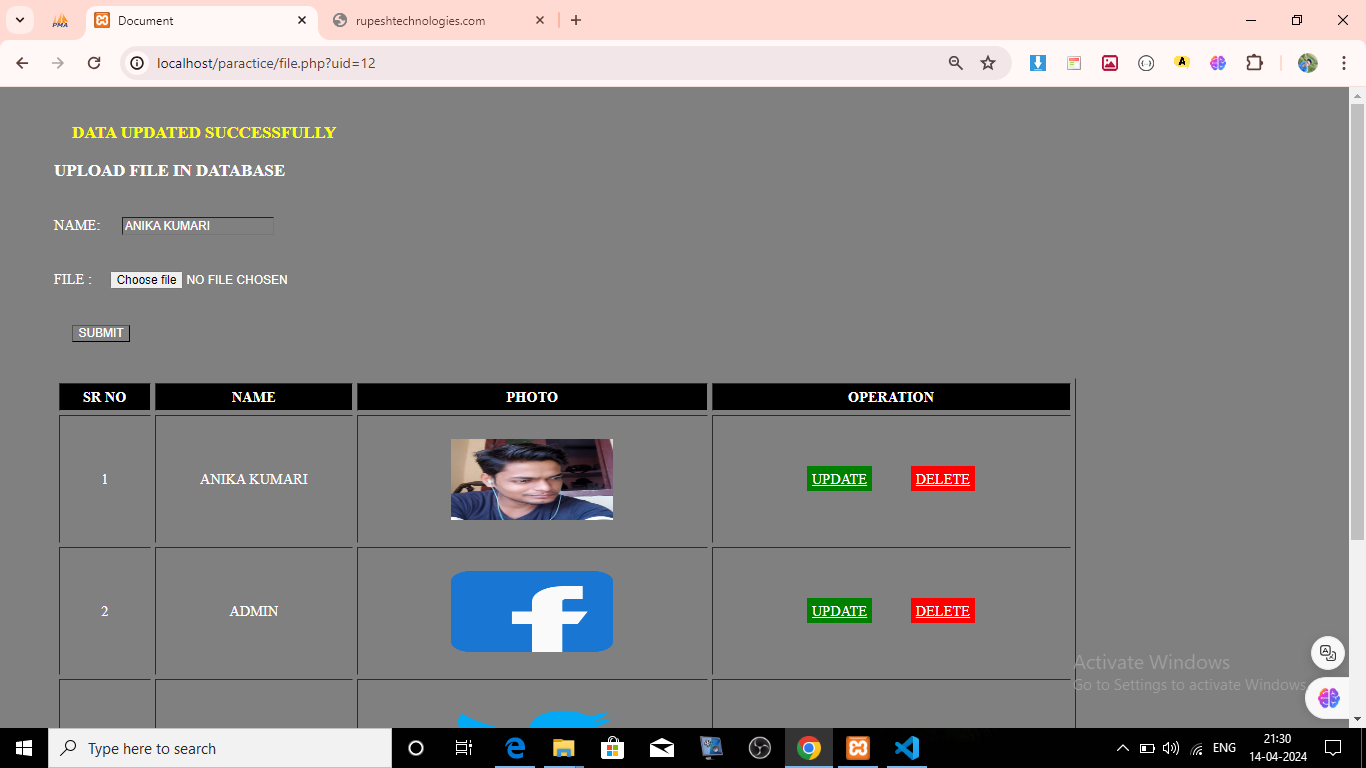
Task: Click the ANIKA KUMARI name cell
Action: (254, 479)
